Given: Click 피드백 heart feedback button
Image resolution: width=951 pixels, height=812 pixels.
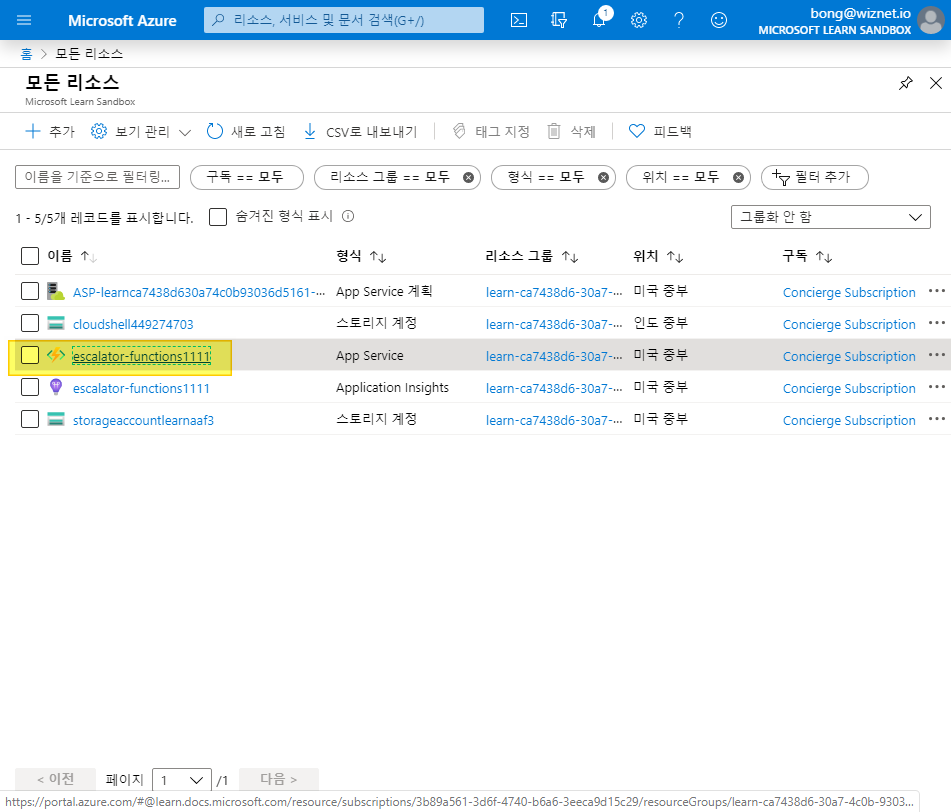Looking at the screenshot, I should click(660, 132).
